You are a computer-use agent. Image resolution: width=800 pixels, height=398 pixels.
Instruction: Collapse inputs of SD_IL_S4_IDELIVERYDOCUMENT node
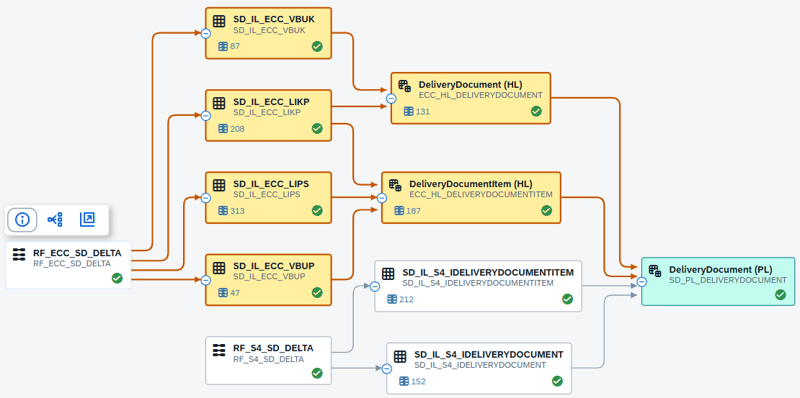coord(387,368)
